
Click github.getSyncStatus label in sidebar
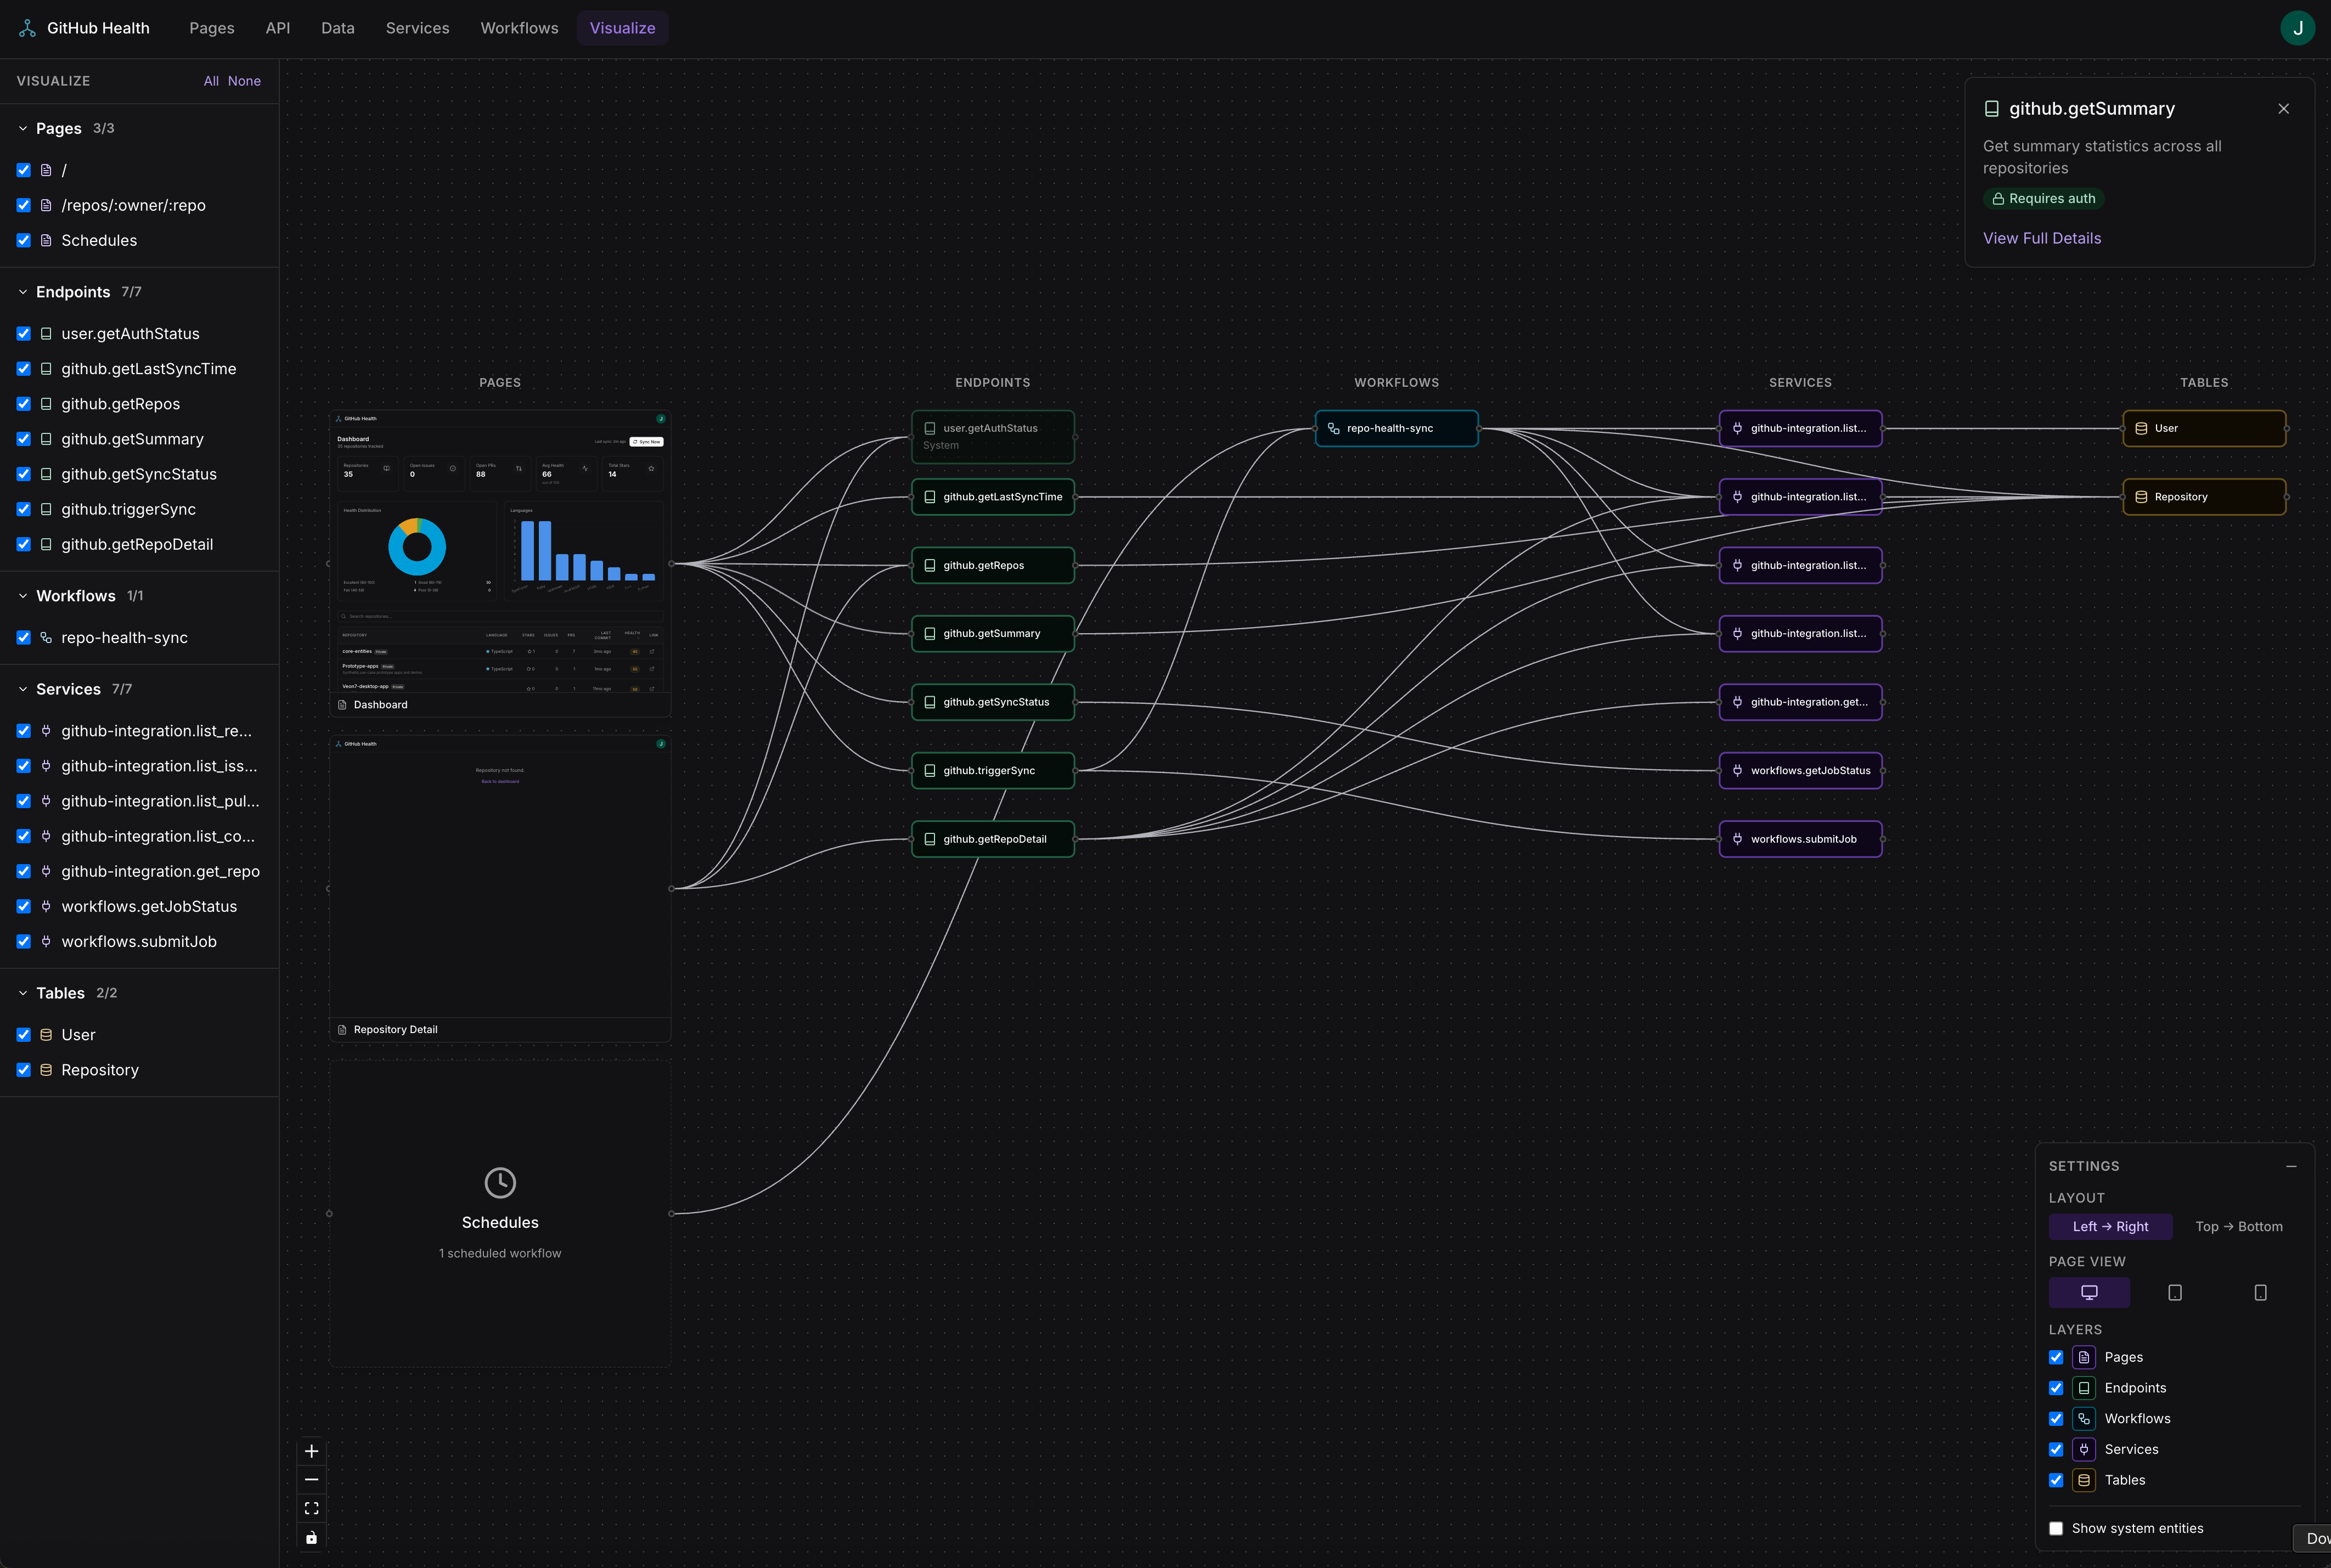tap(139, 474)
